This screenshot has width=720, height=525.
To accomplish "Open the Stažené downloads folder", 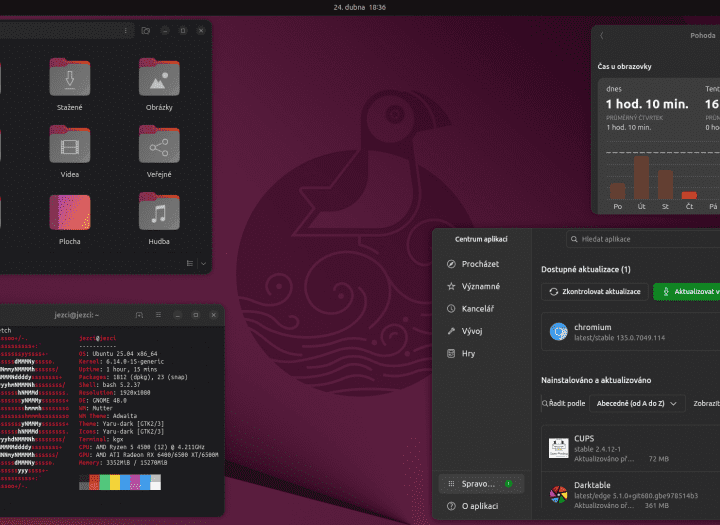I will 70,80.
